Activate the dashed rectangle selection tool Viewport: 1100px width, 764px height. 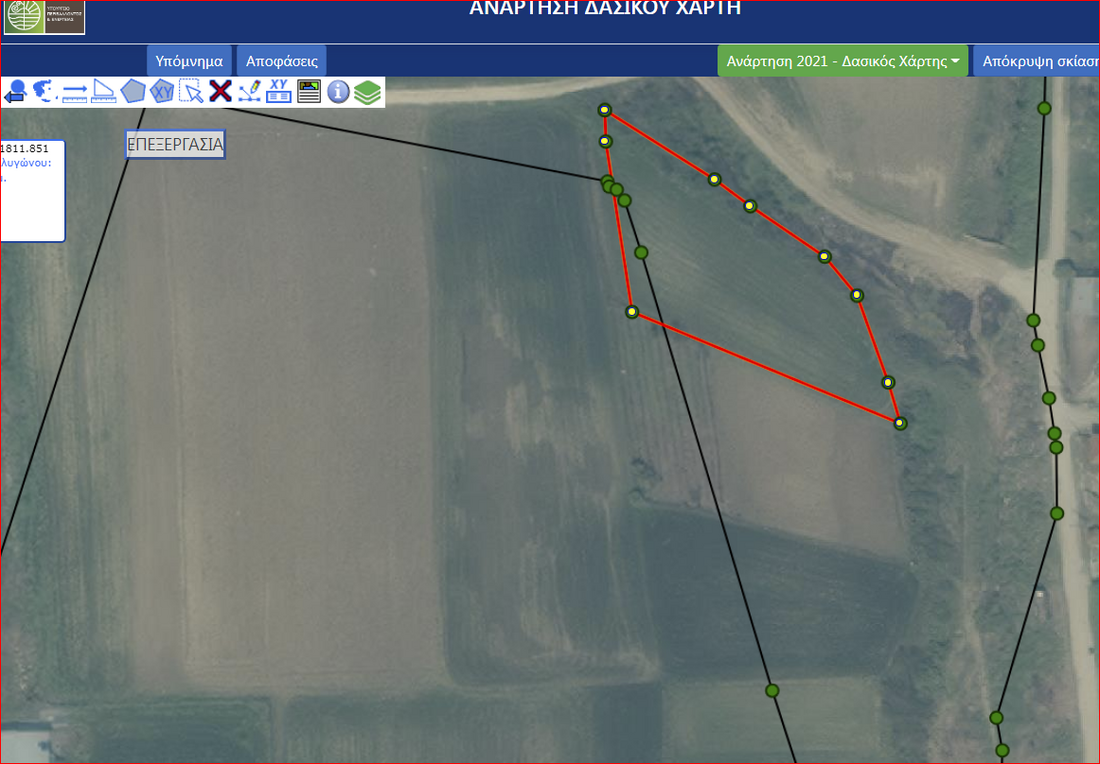pyautogui.click(x=191, y=92)
